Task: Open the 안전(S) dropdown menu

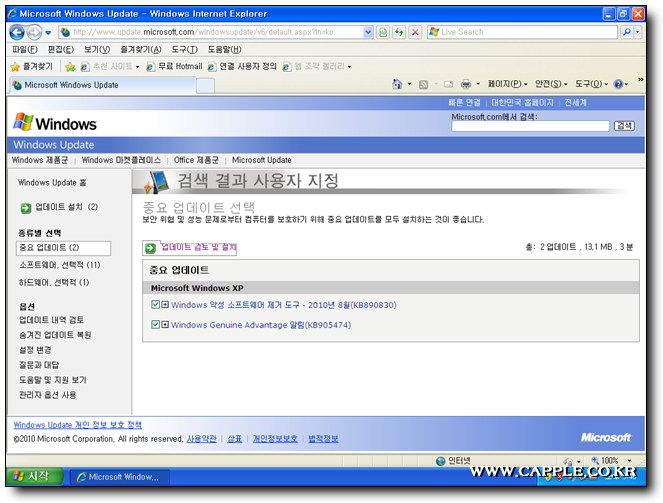Action: [x=551, y=84]
